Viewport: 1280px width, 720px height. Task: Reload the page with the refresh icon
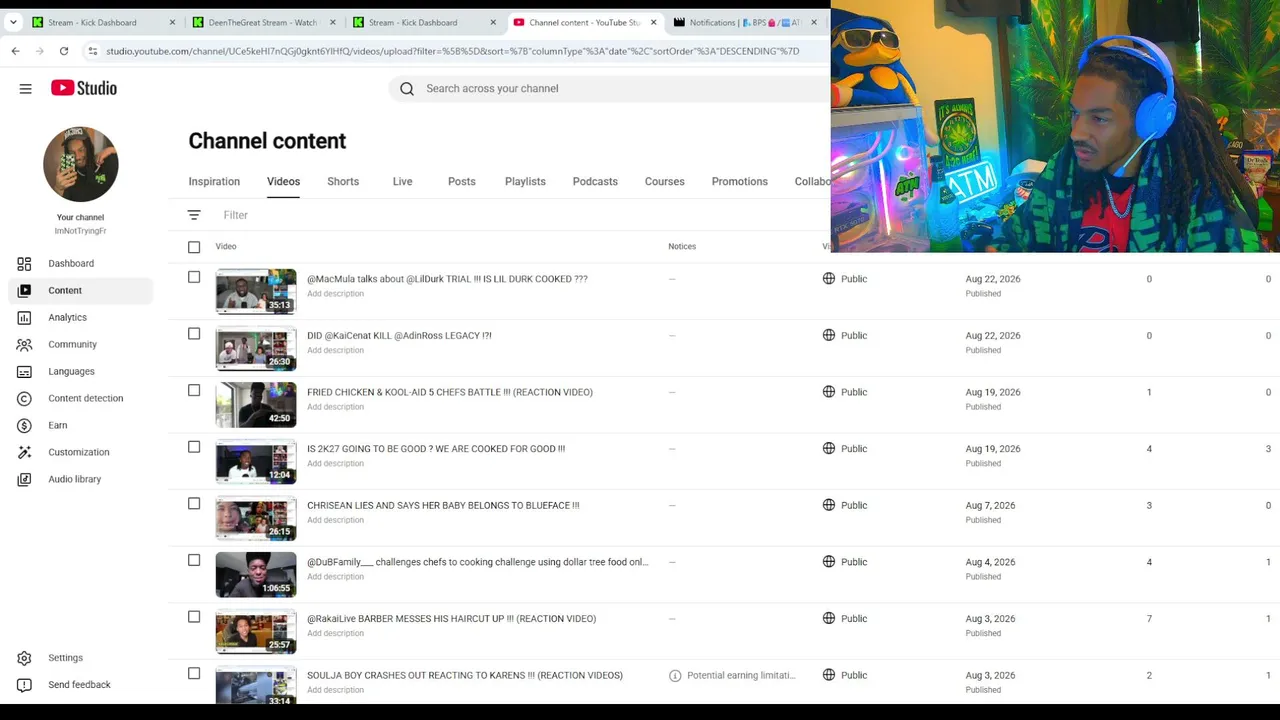(64, 51)
